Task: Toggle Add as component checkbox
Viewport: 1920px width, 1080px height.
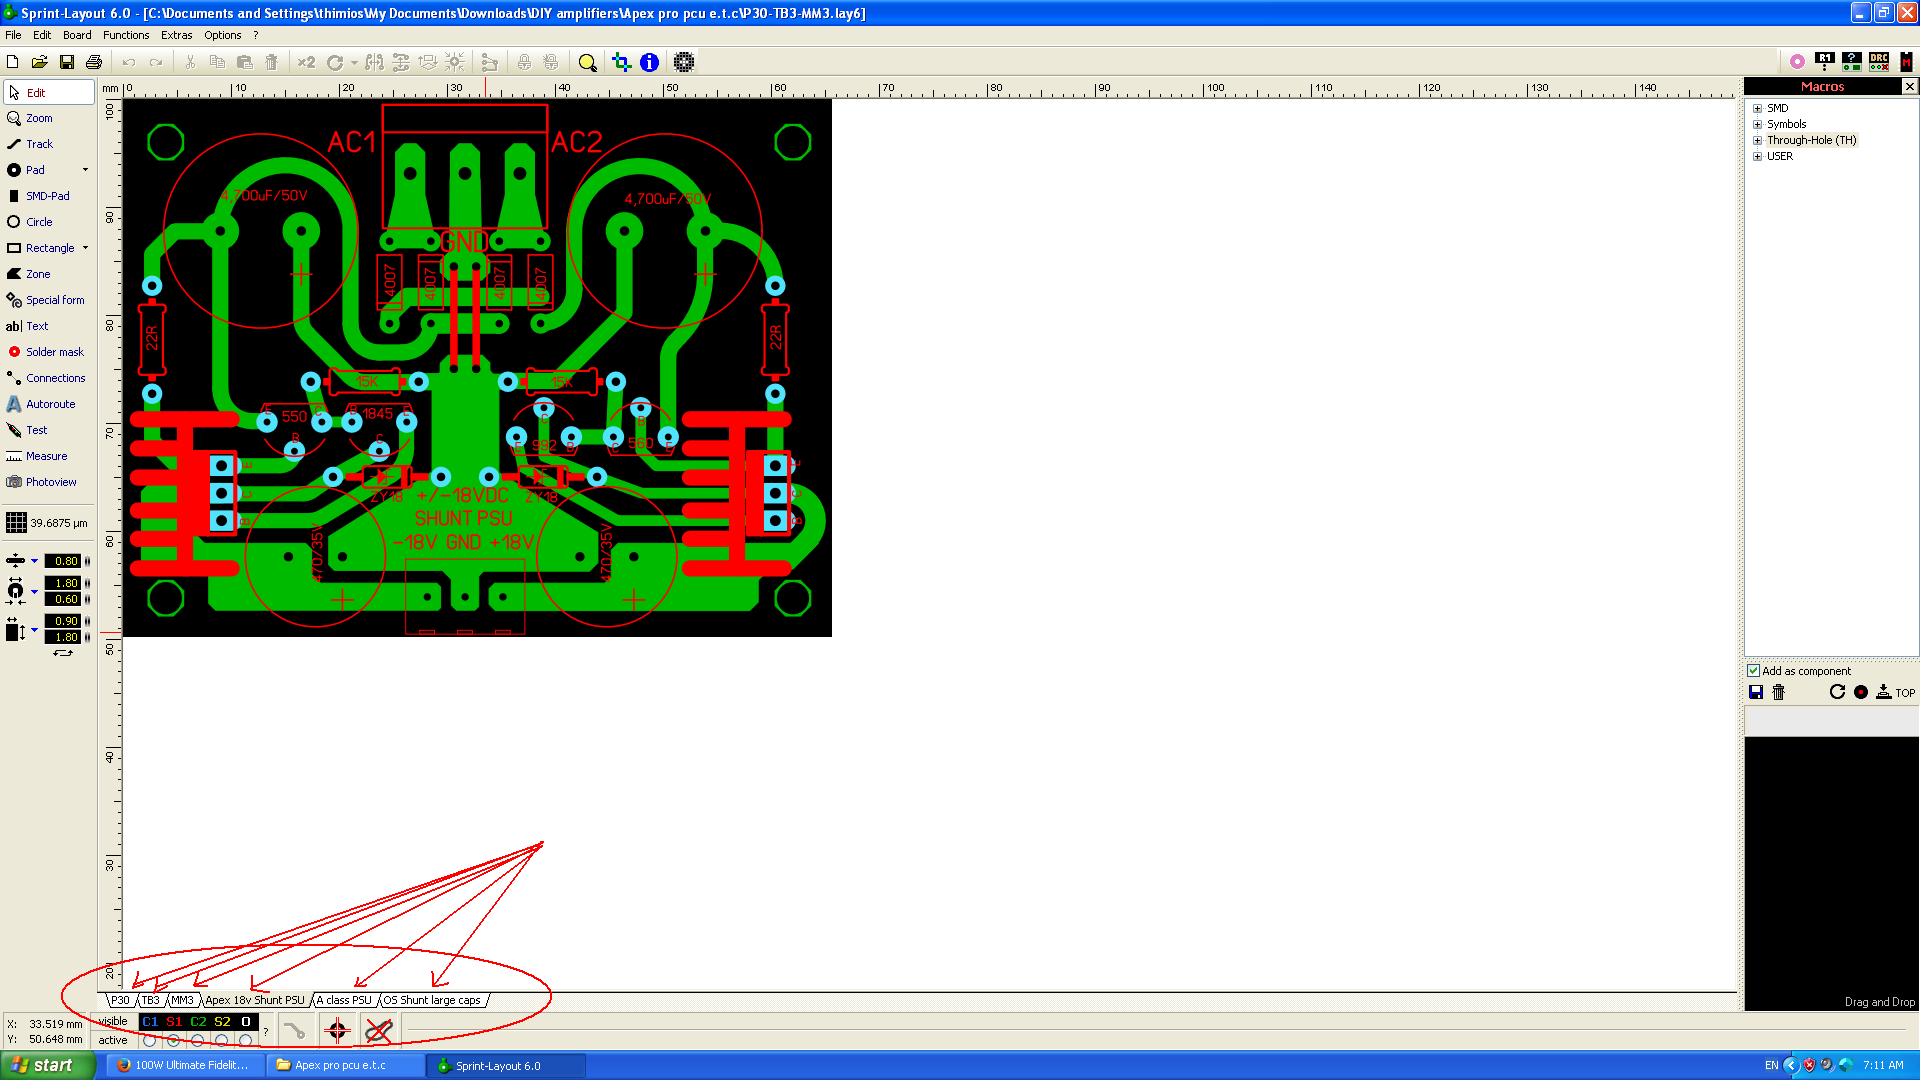Action: pyautogui.click(x=1753, y=671)
